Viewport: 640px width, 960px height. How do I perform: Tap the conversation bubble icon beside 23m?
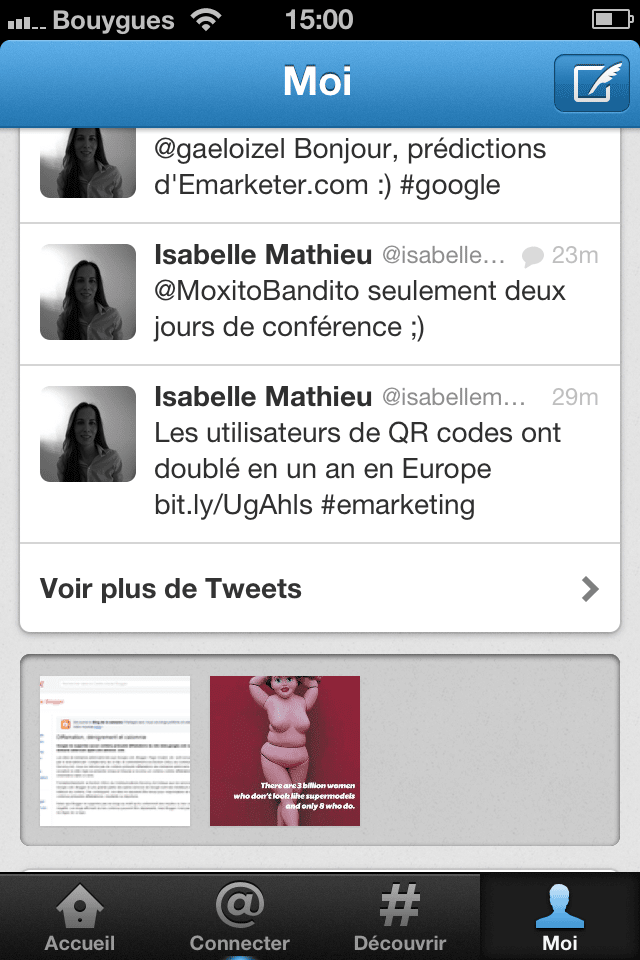(x=533, y=256)
